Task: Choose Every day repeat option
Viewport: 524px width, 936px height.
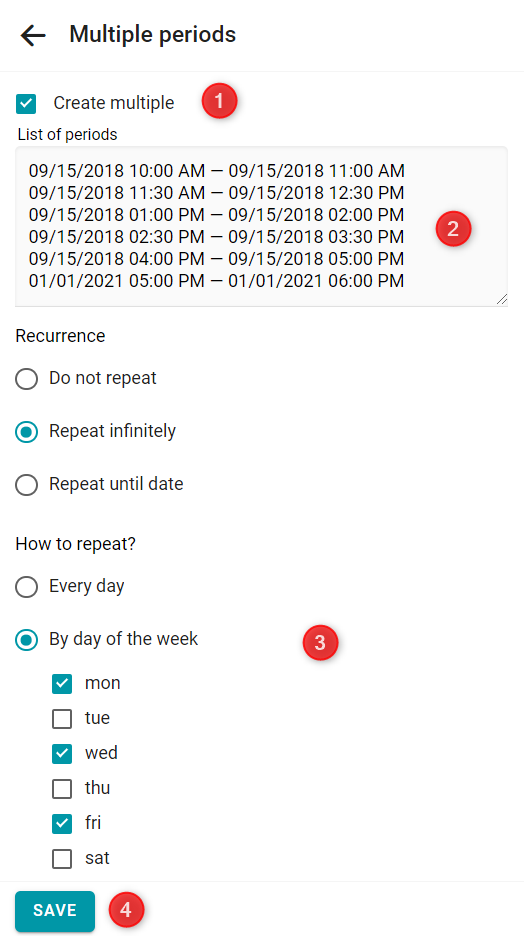Action: pos(26,587)
